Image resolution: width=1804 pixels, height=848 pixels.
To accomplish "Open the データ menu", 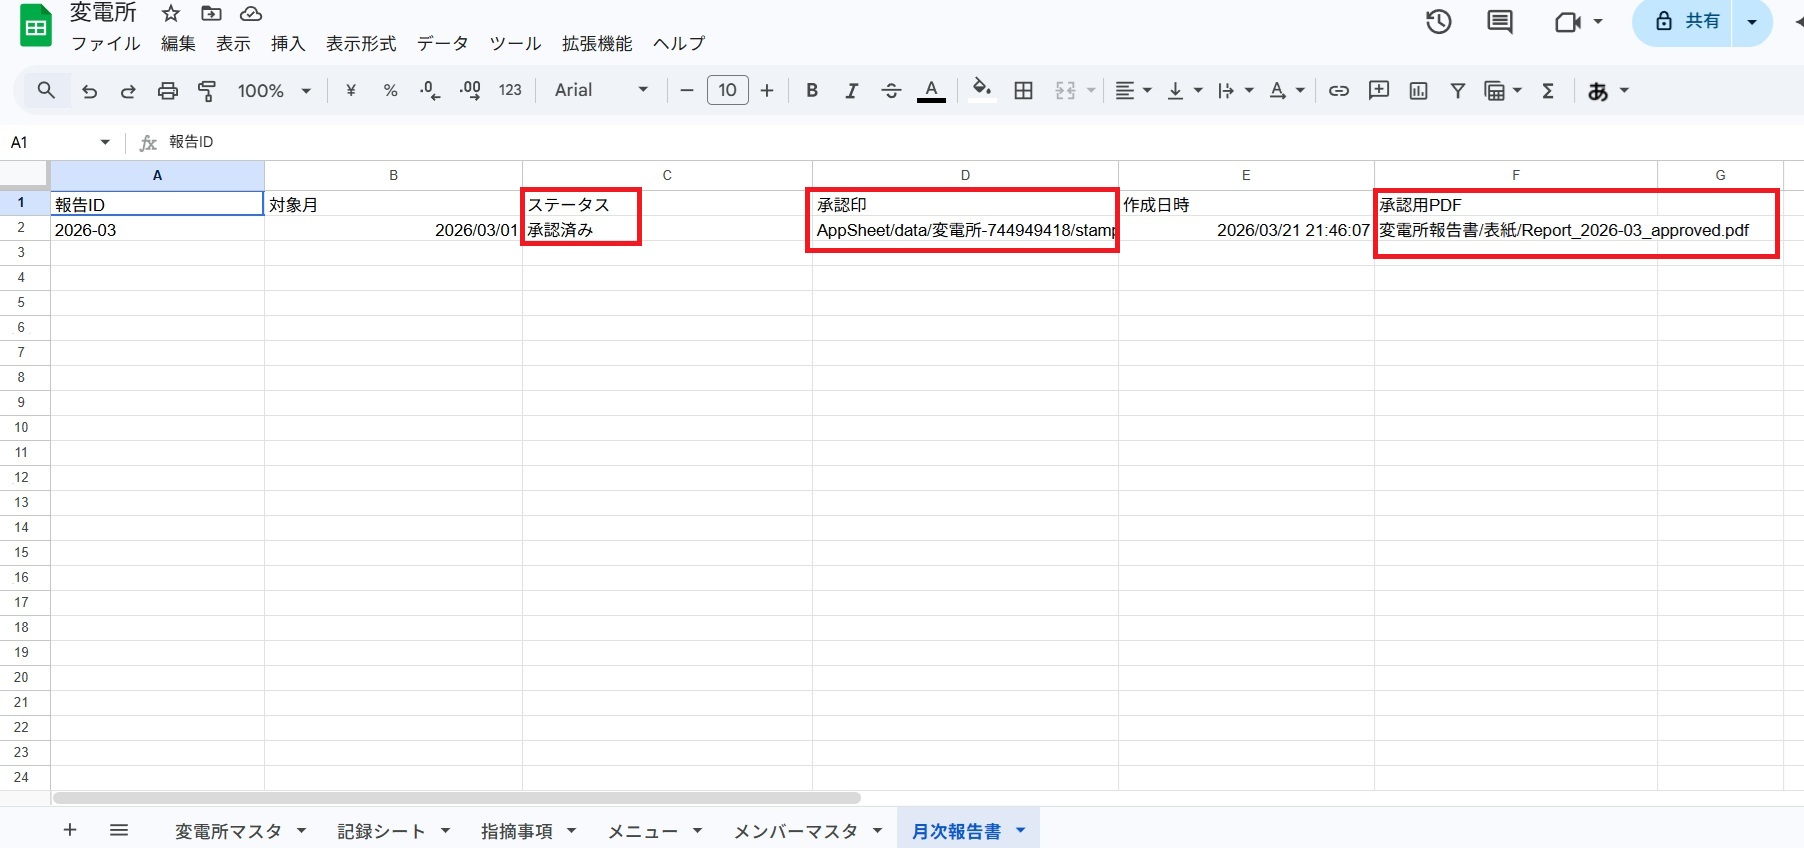I will point(442,44).
